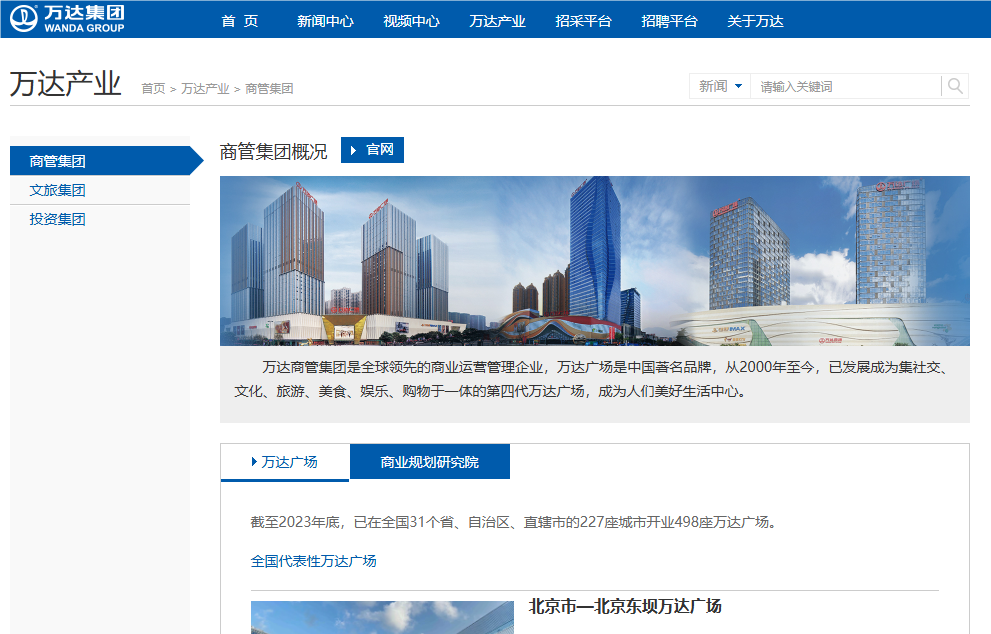Viewport: 991px width, 634px height.
Task: Open 招采平台 navigation link
Action: (x=583, y=21)
